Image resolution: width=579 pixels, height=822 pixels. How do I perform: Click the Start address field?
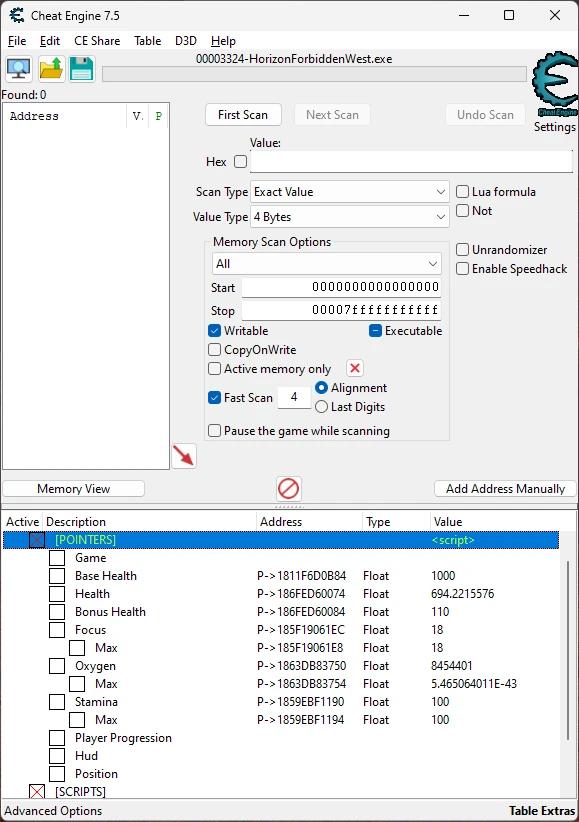(x=341, y=287)
